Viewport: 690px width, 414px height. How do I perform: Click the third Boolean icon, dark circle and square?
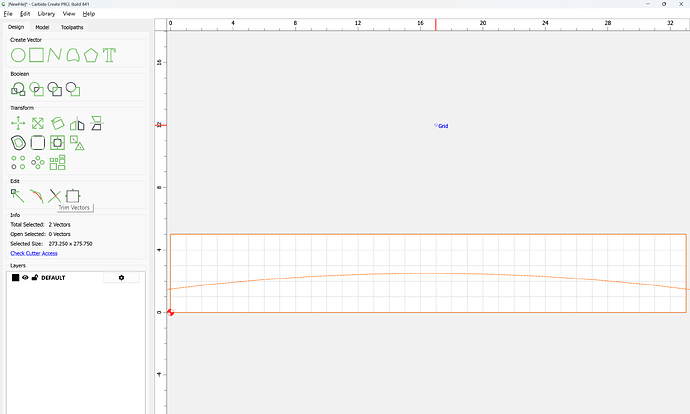tap(55, 89)
